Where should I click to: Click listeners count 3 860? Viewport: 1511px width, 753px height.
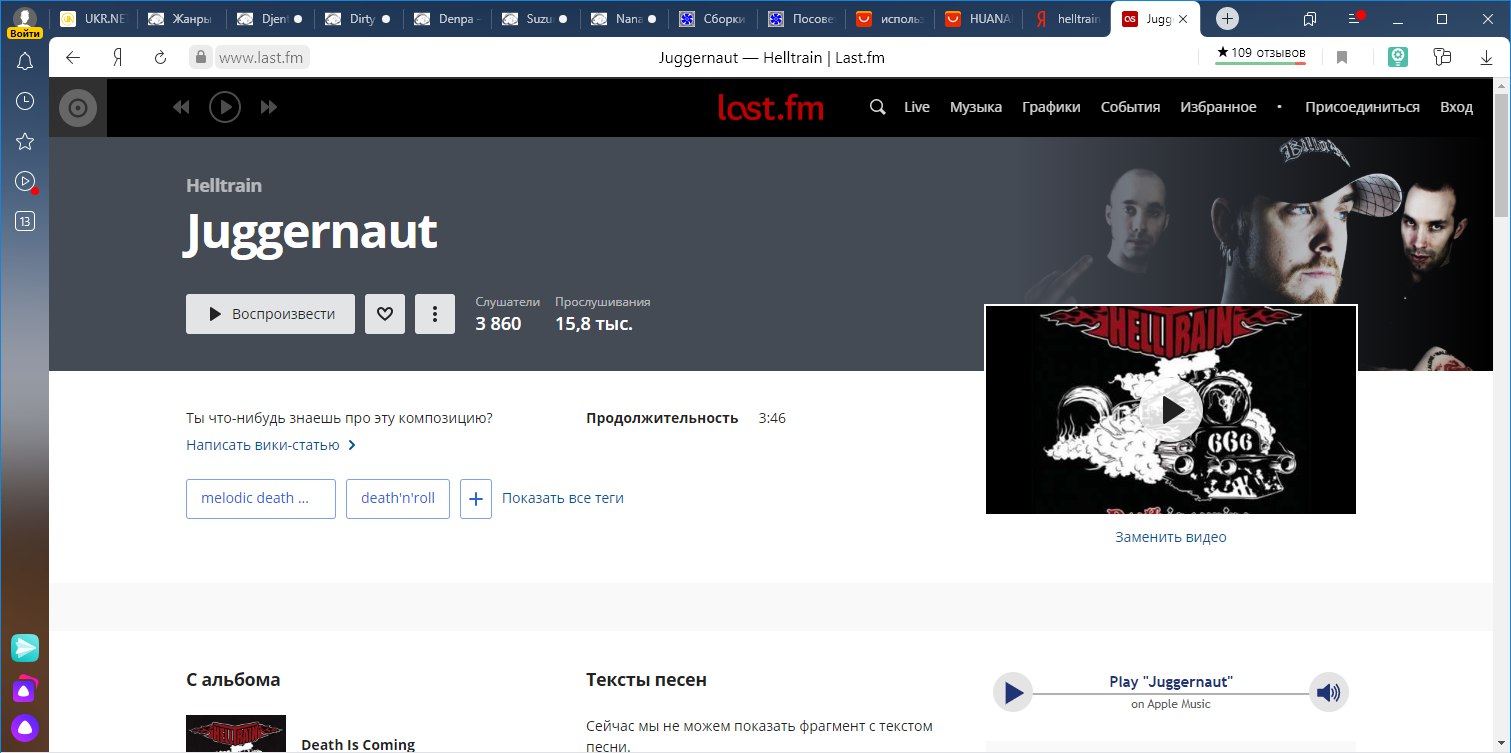tap(498, 324)
